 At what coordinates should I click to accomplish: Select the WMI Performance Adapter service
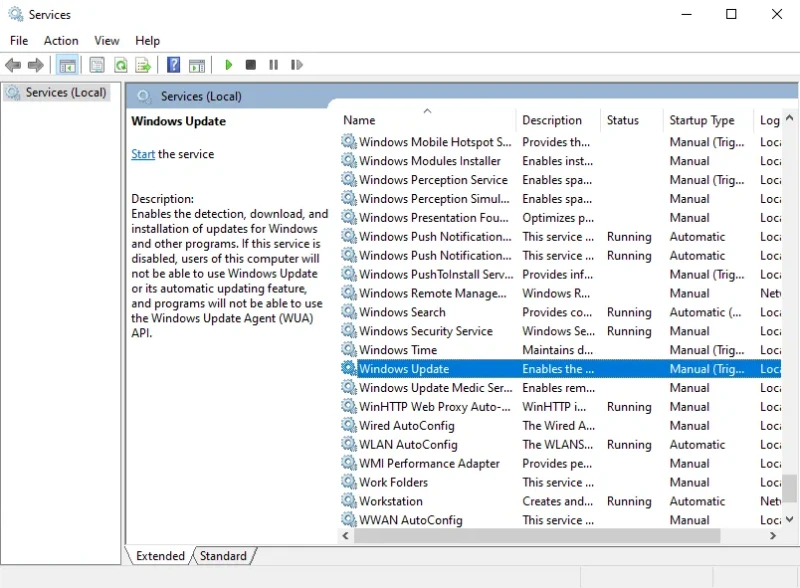tap(560, 463)
